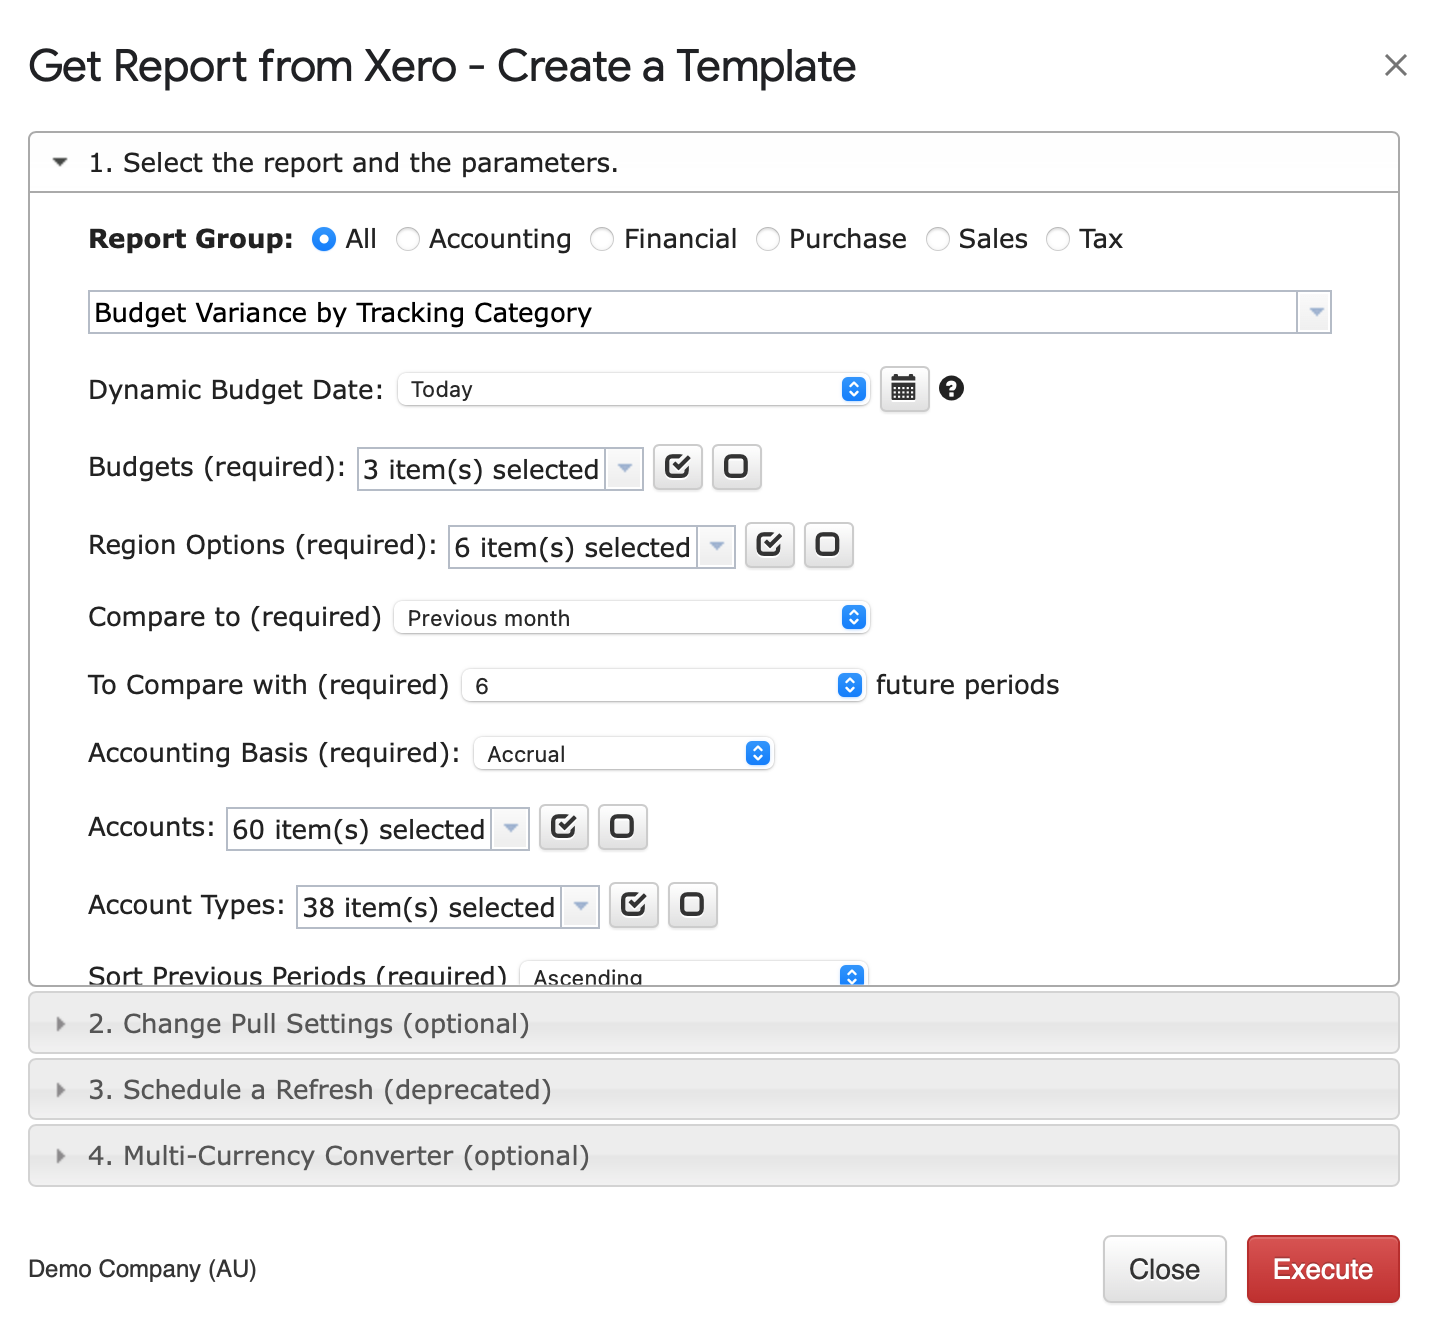1454x1320 pixels.
Task: Open the To Compare with '6' dropdown
Action: tap(664, 685)
